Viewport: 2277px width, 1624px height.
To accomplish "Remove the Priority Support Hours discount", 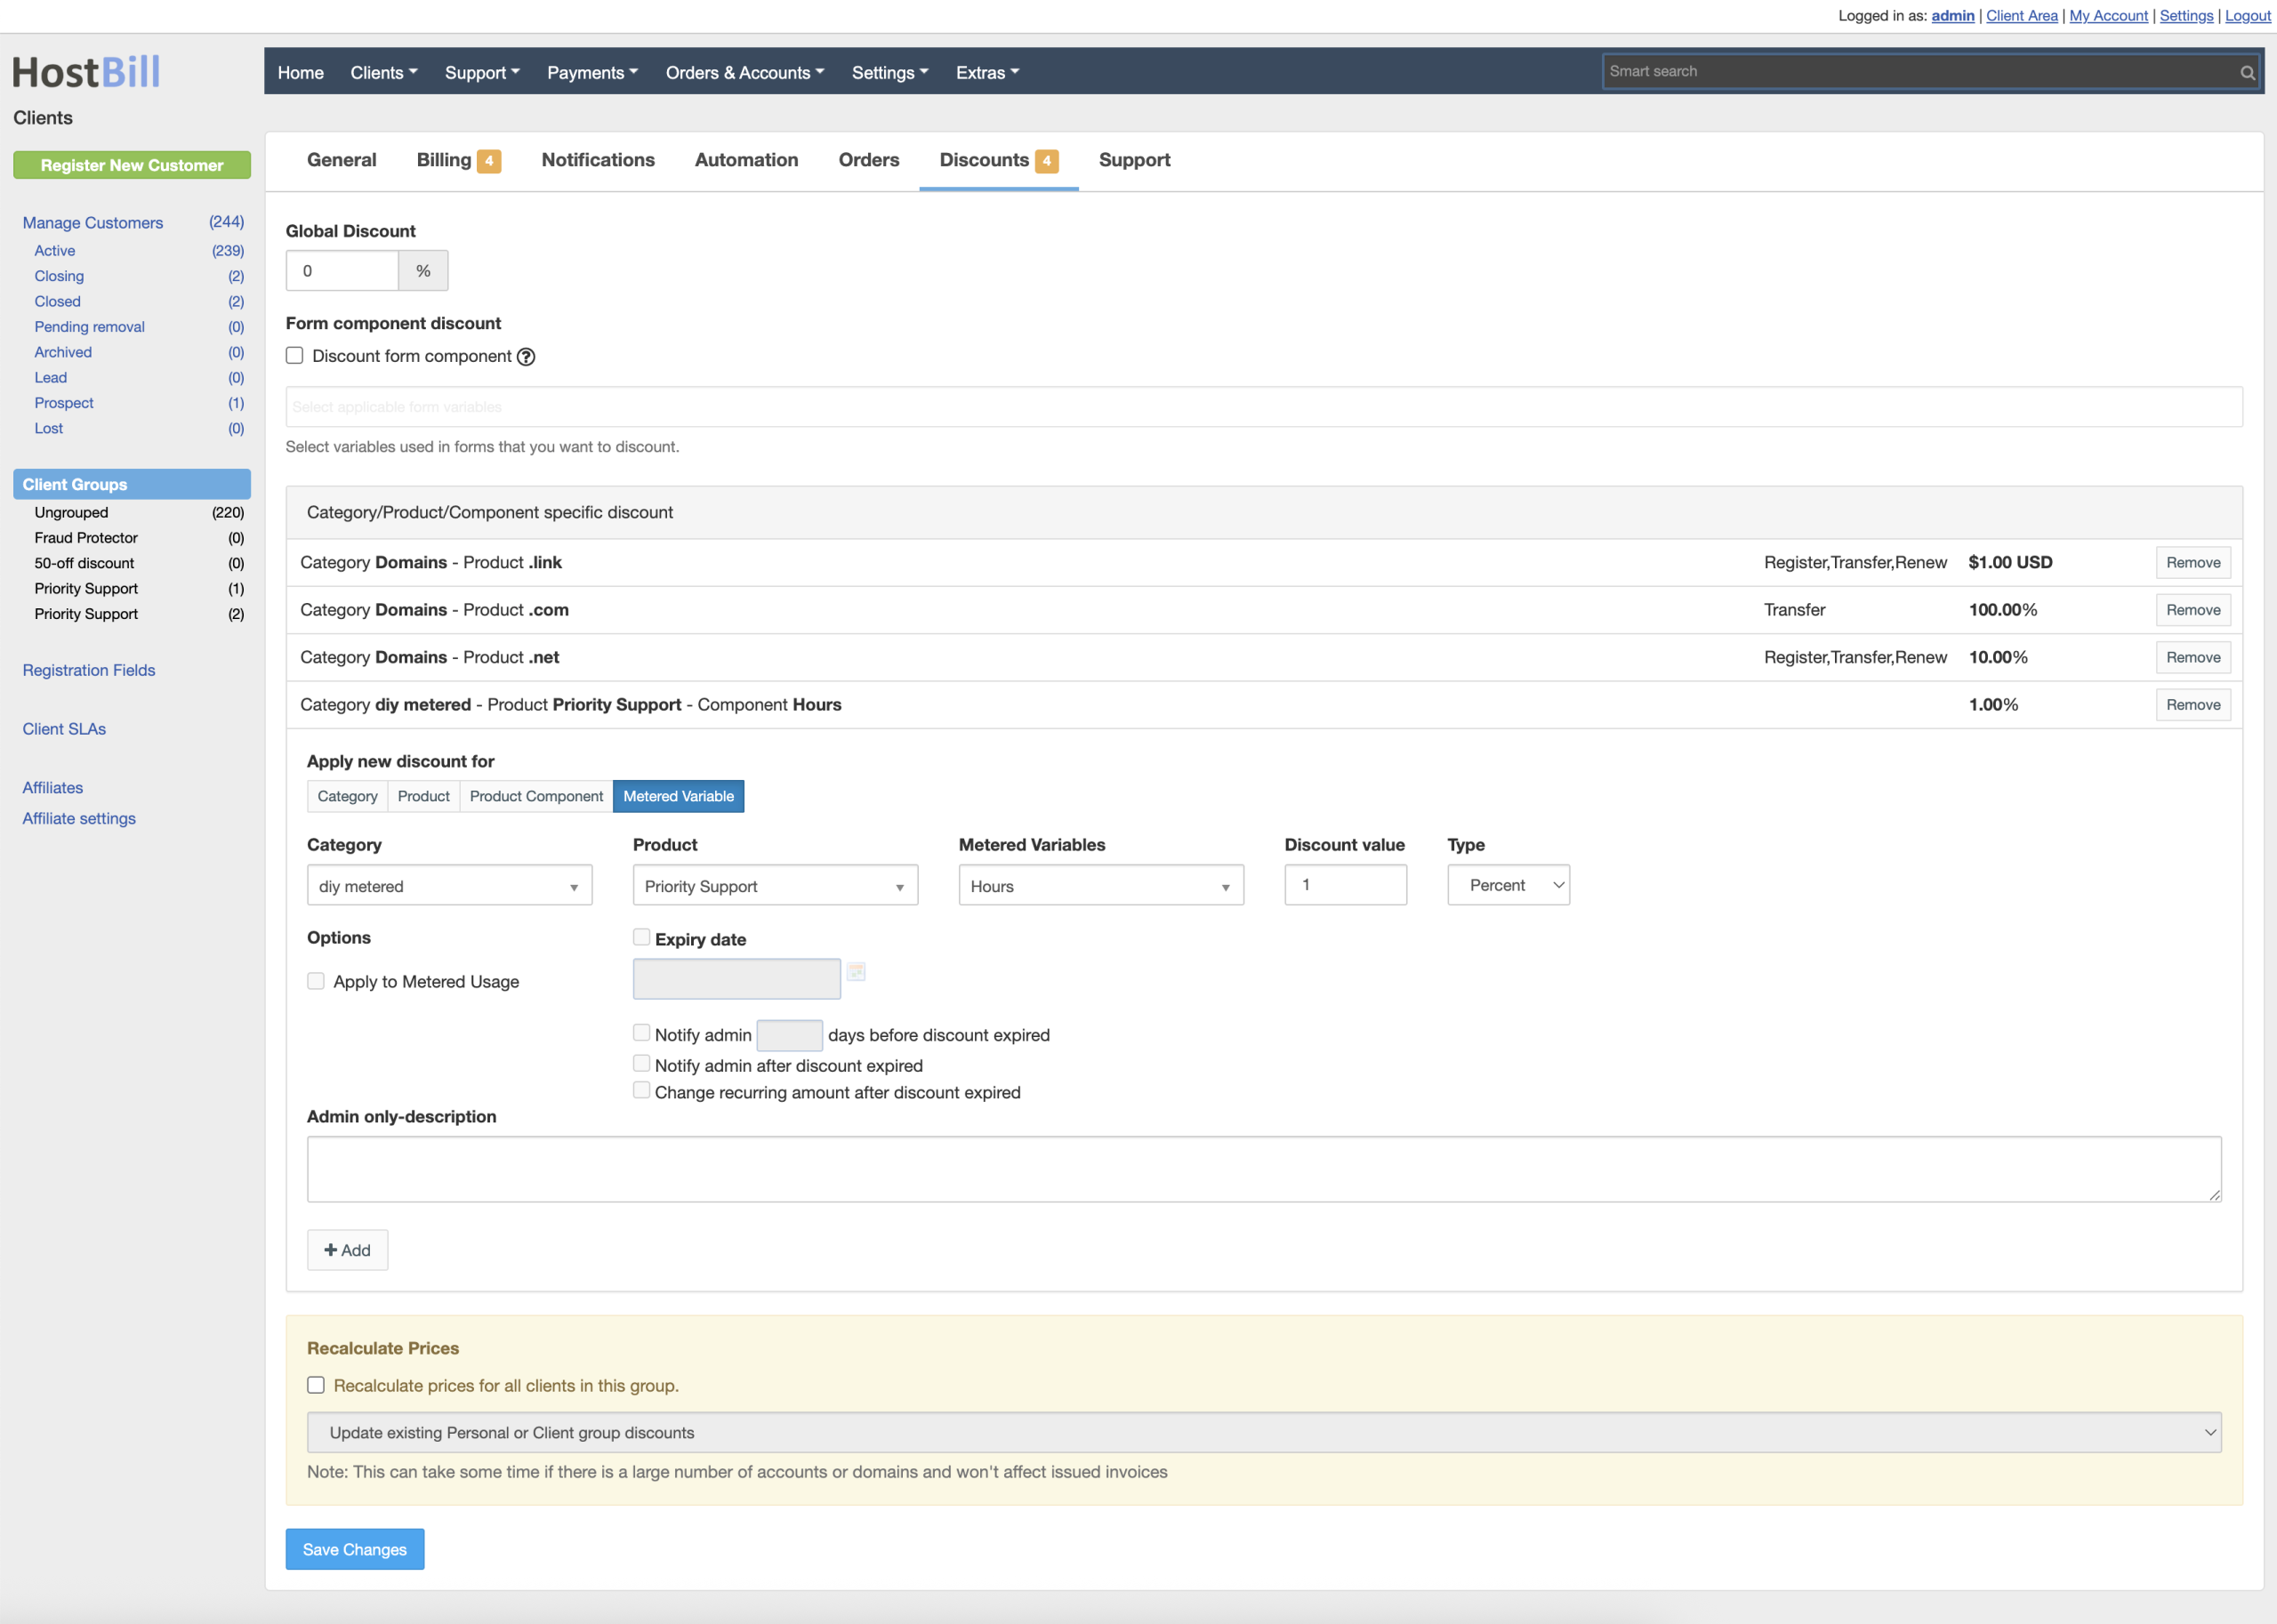I will 2194,705.
